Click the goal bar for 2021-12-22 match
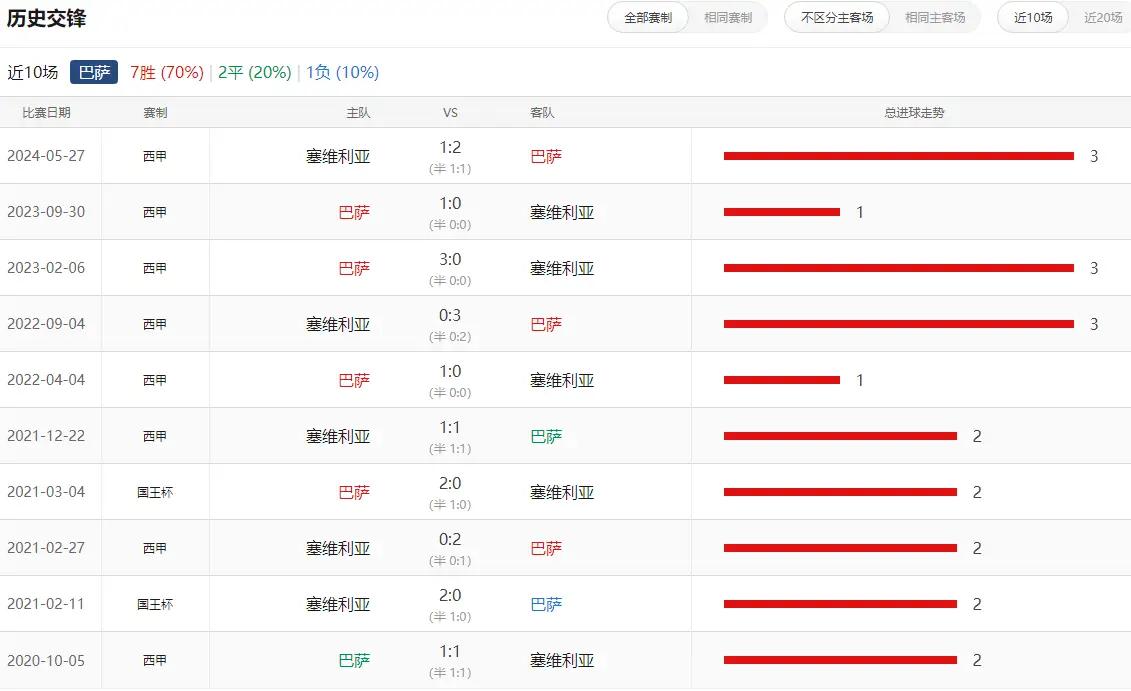The image size is (1131, 691). (x=840, y=436)
